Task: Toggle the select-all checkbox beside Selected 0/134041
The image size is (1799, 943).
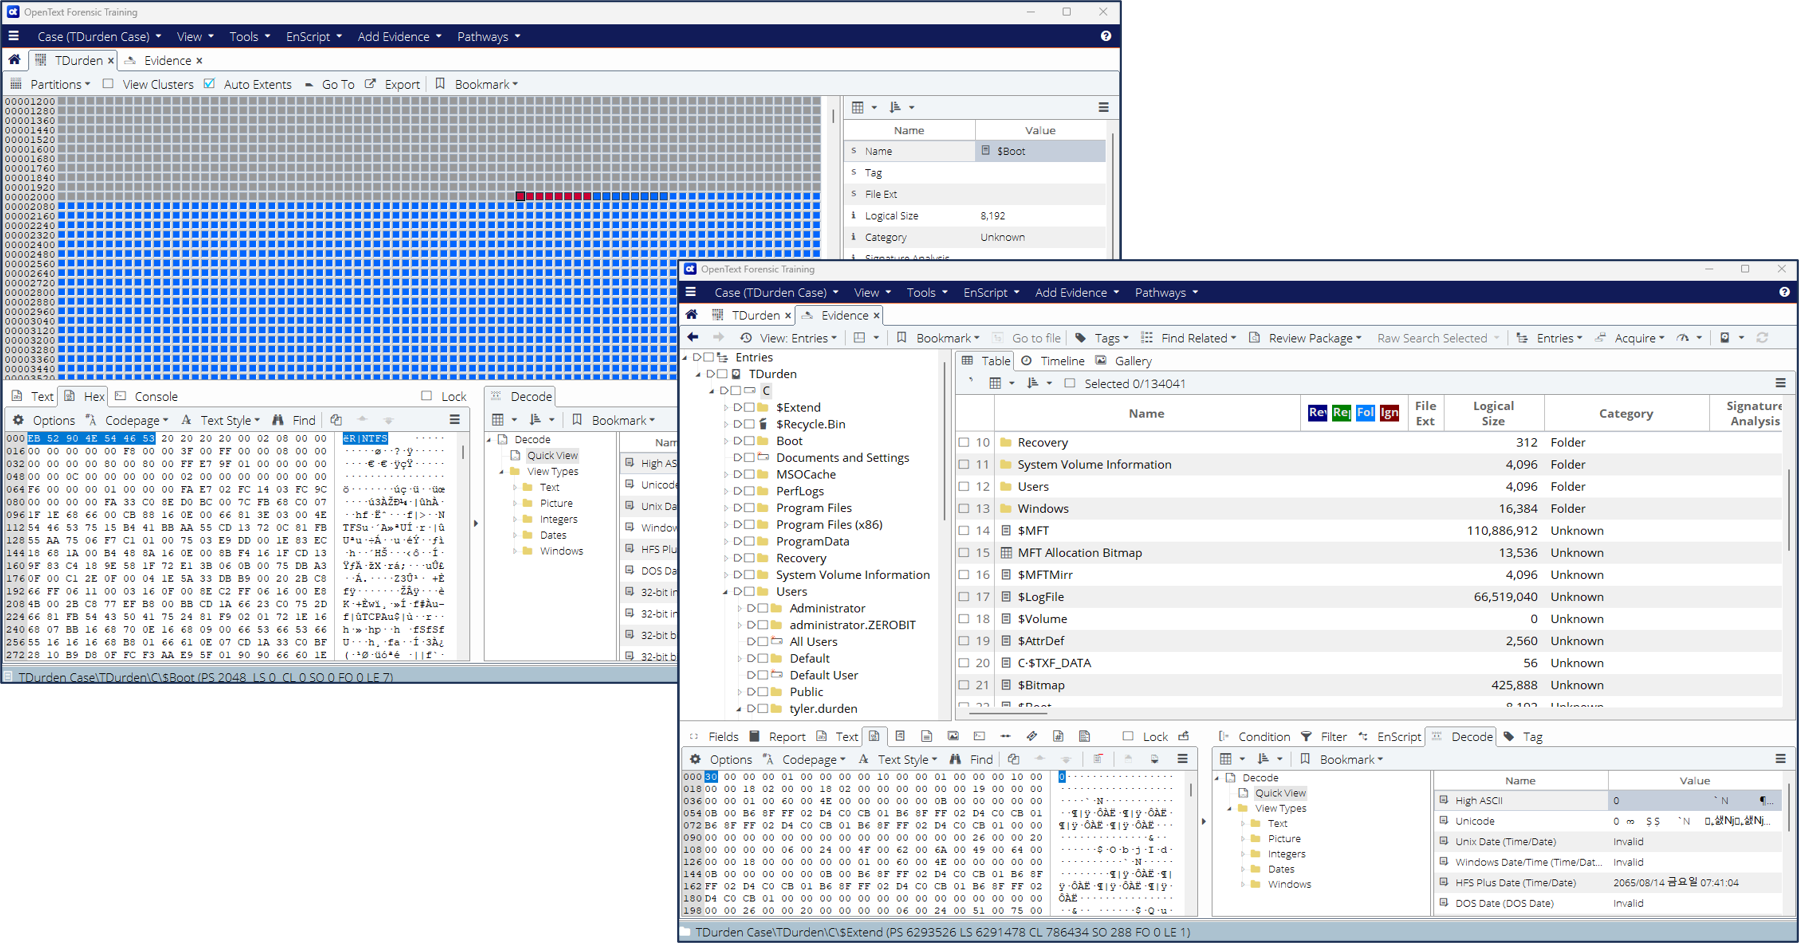Action: [x=1070, y=383]
